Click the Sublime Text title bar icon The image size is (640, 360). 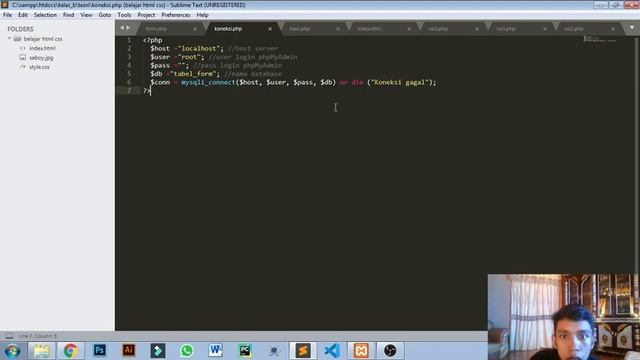click(5, 5)
